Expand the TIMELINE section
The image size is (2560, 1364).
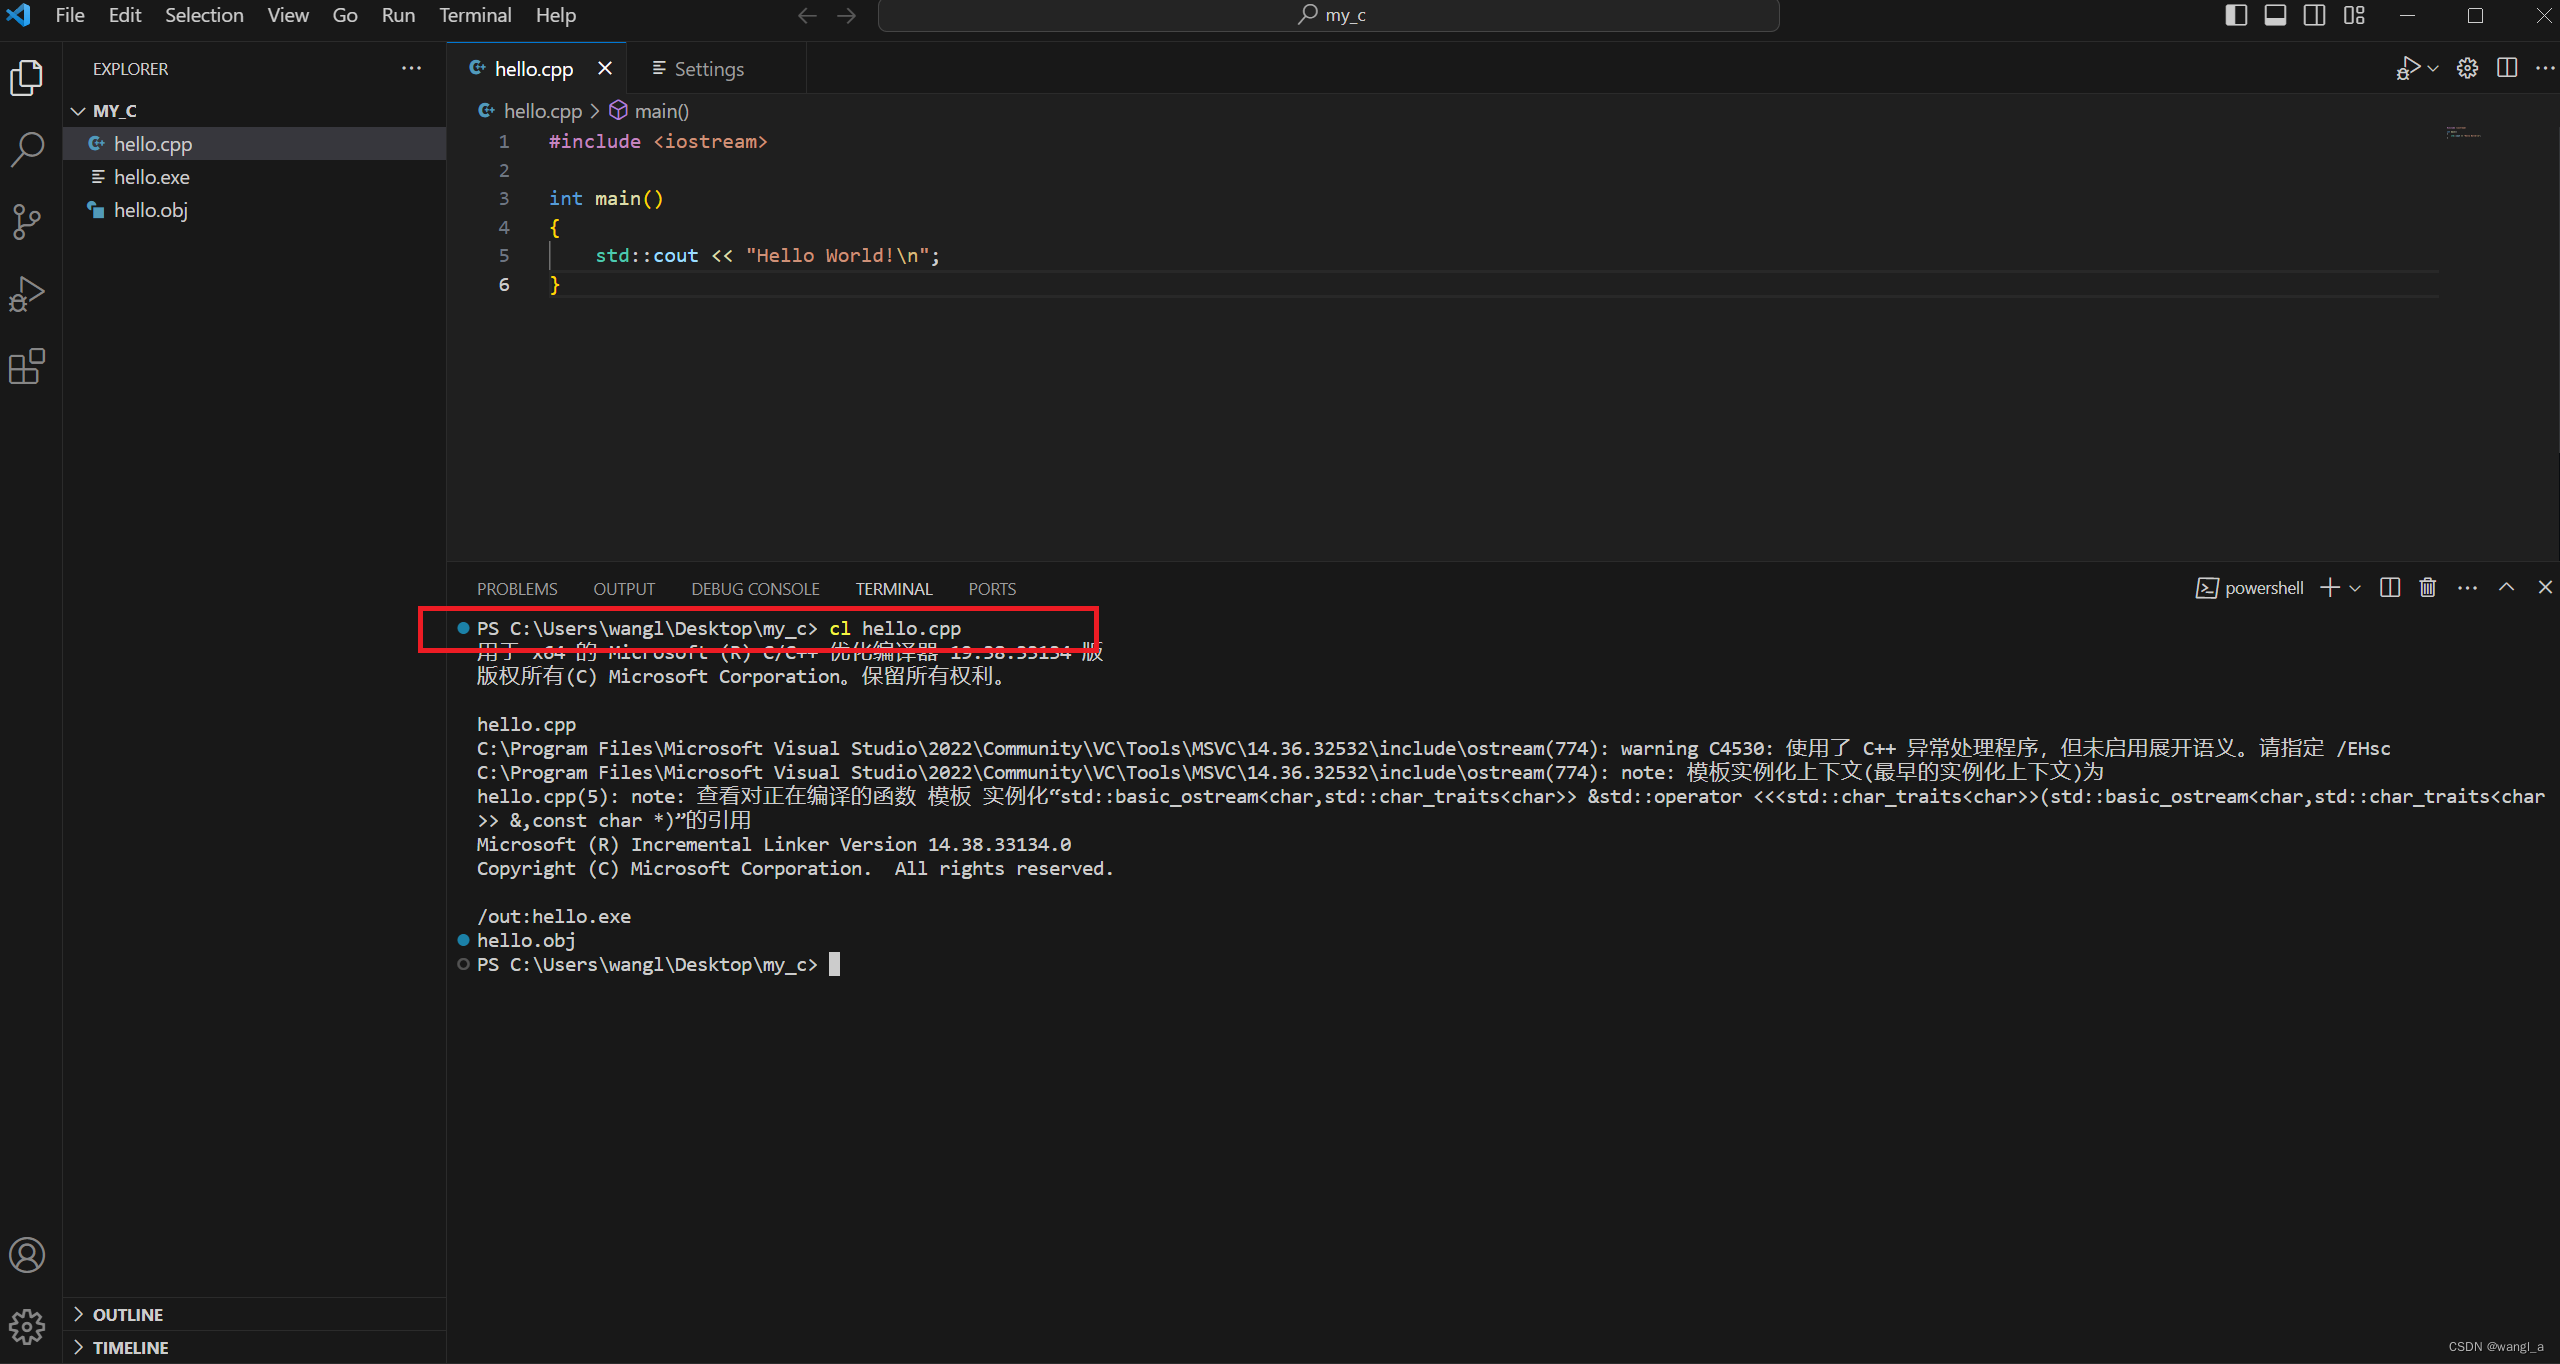254,1347
